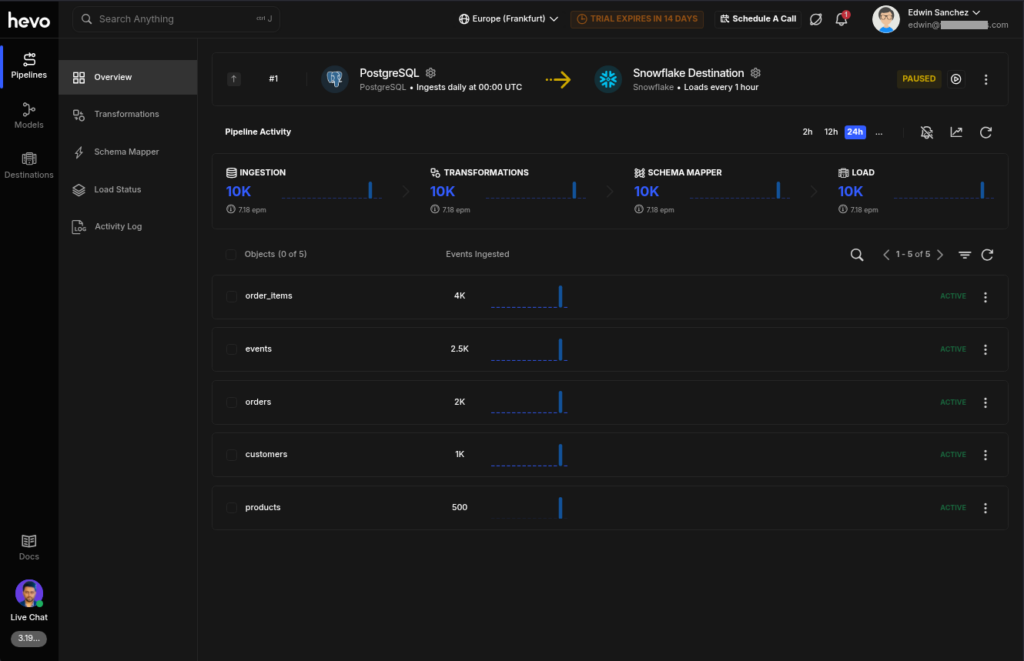Click the announcements icon beside the bell
Viewport: 1024px width, 661px height.
click(816, 19)
